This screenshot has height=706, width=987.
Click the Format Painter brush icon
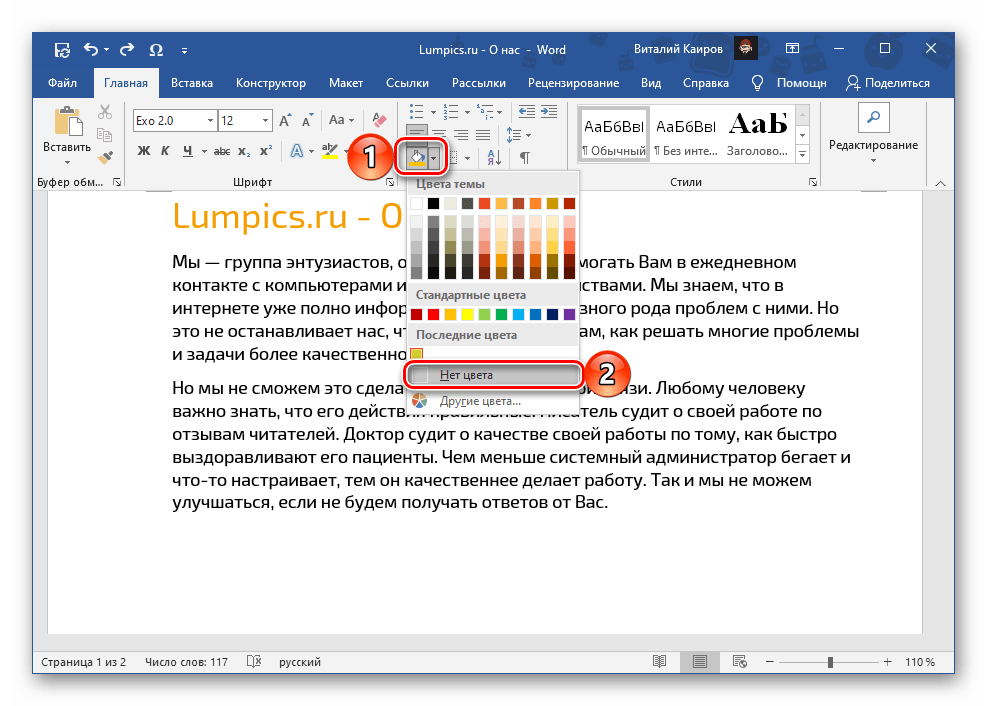click(104, 156)
